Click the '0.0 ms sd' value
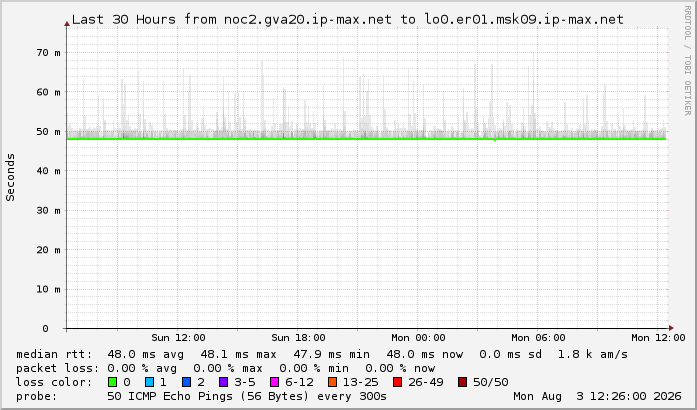 pos(510,354)
